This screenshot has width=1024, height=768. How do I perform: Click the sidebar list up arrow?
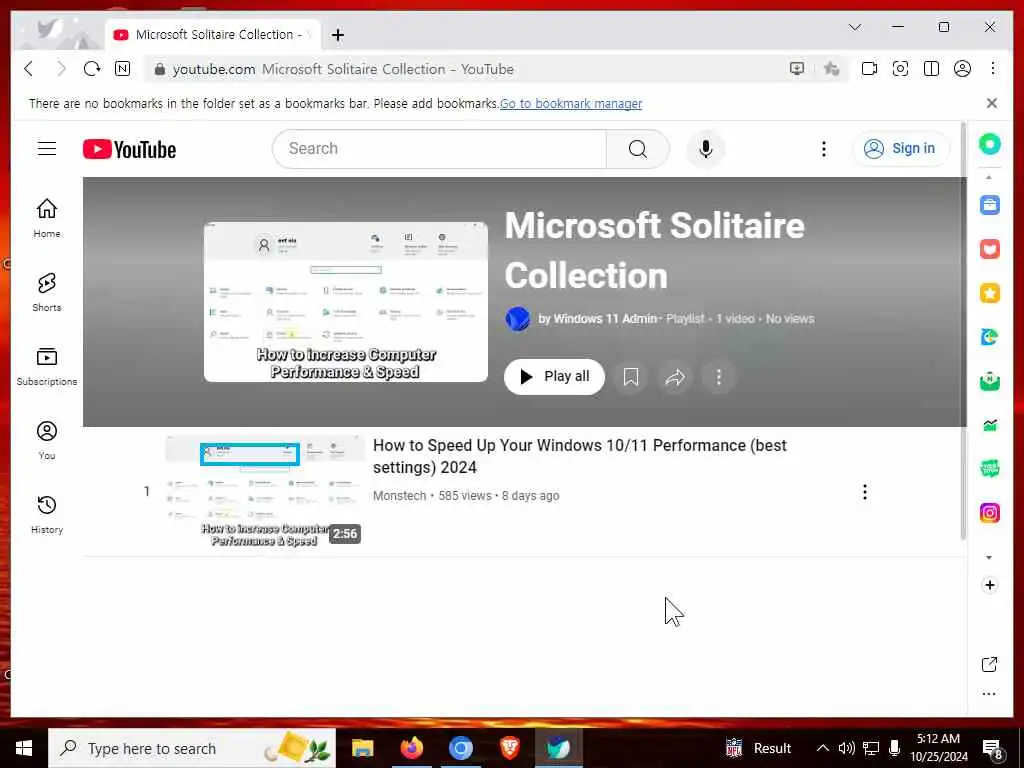pos(989,177)
